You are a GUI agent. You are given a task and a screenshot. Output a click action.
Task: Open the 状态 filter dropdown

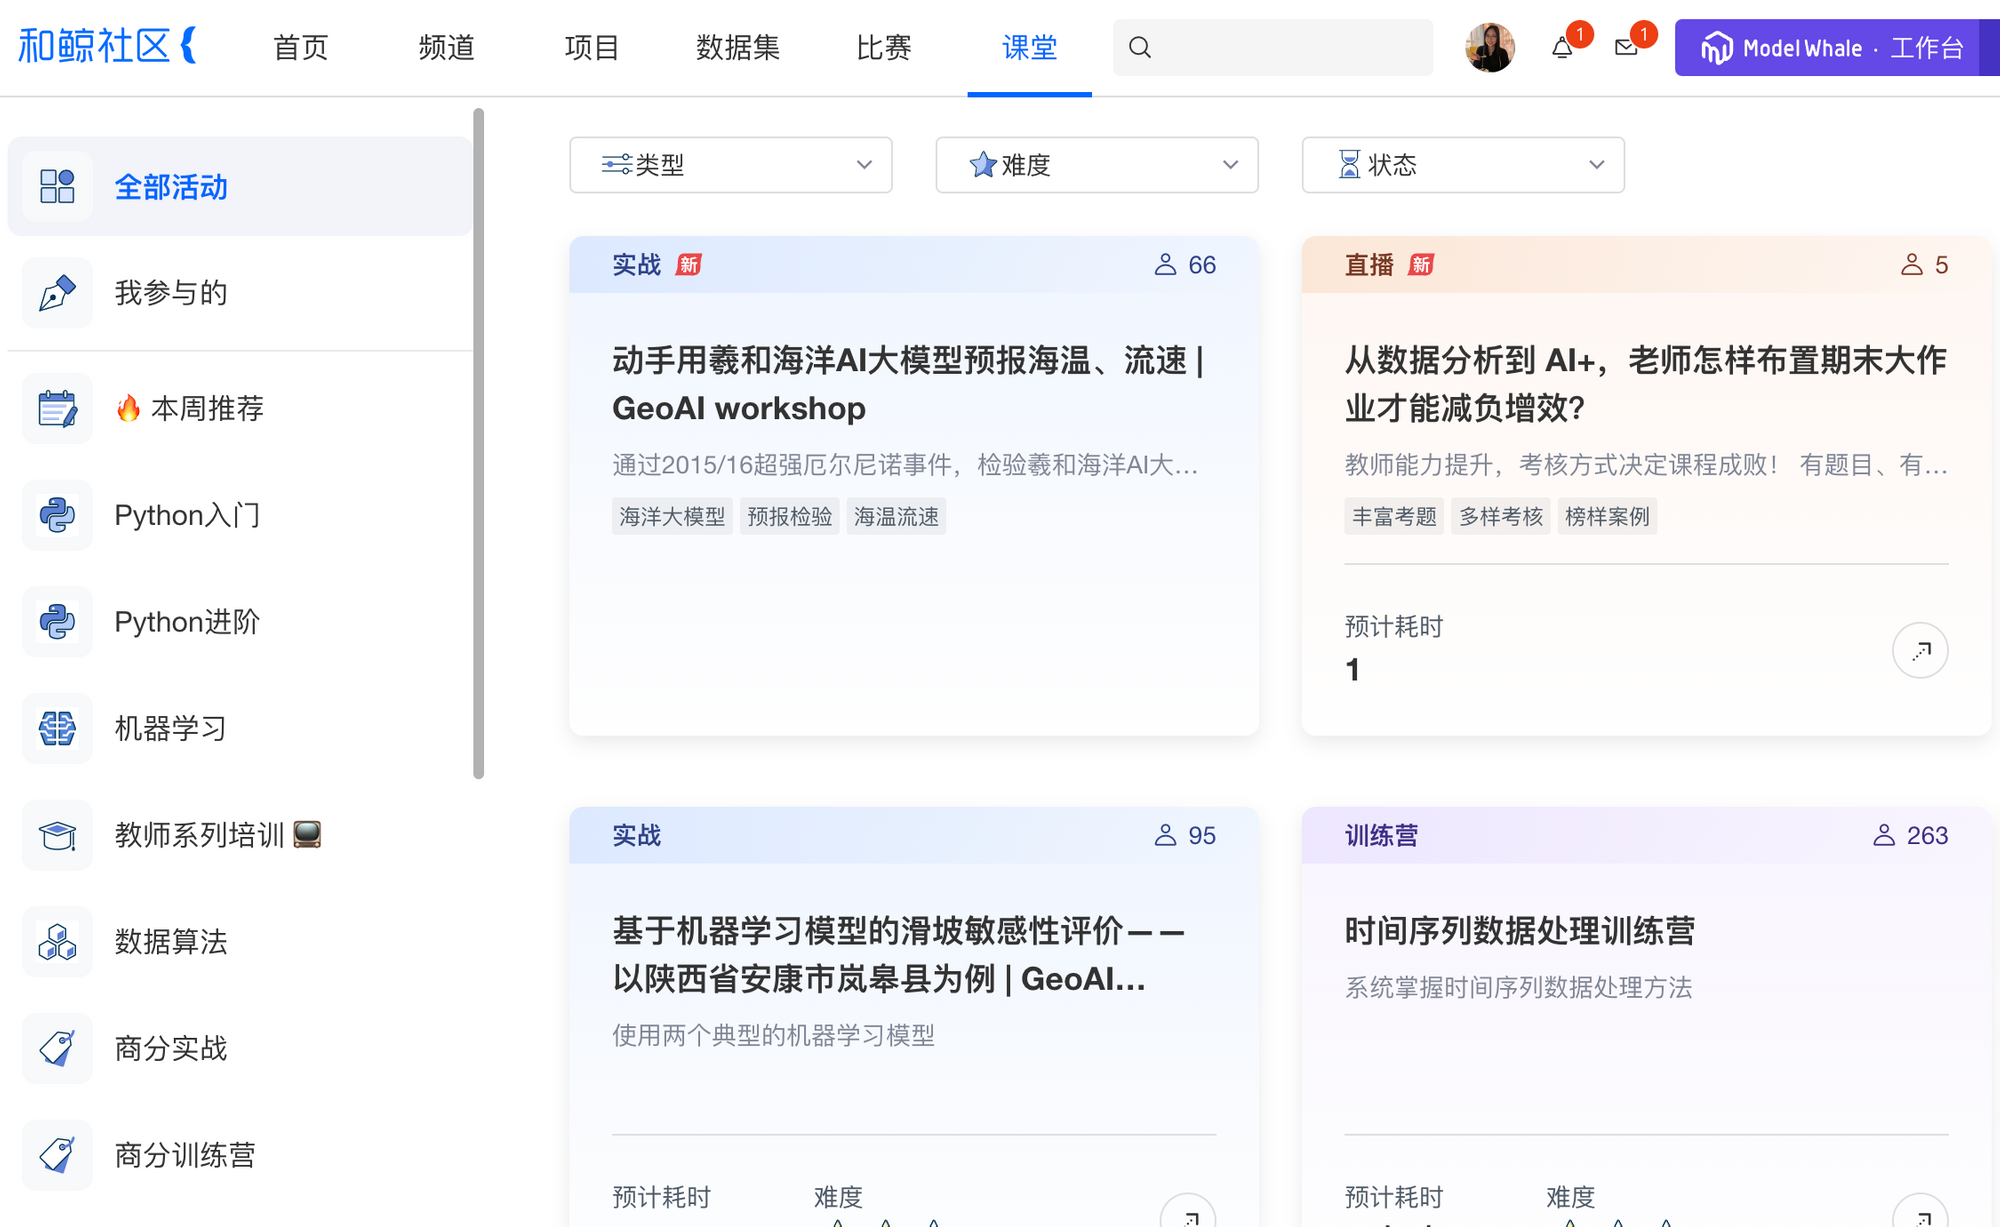click(x=1462, y=165)
